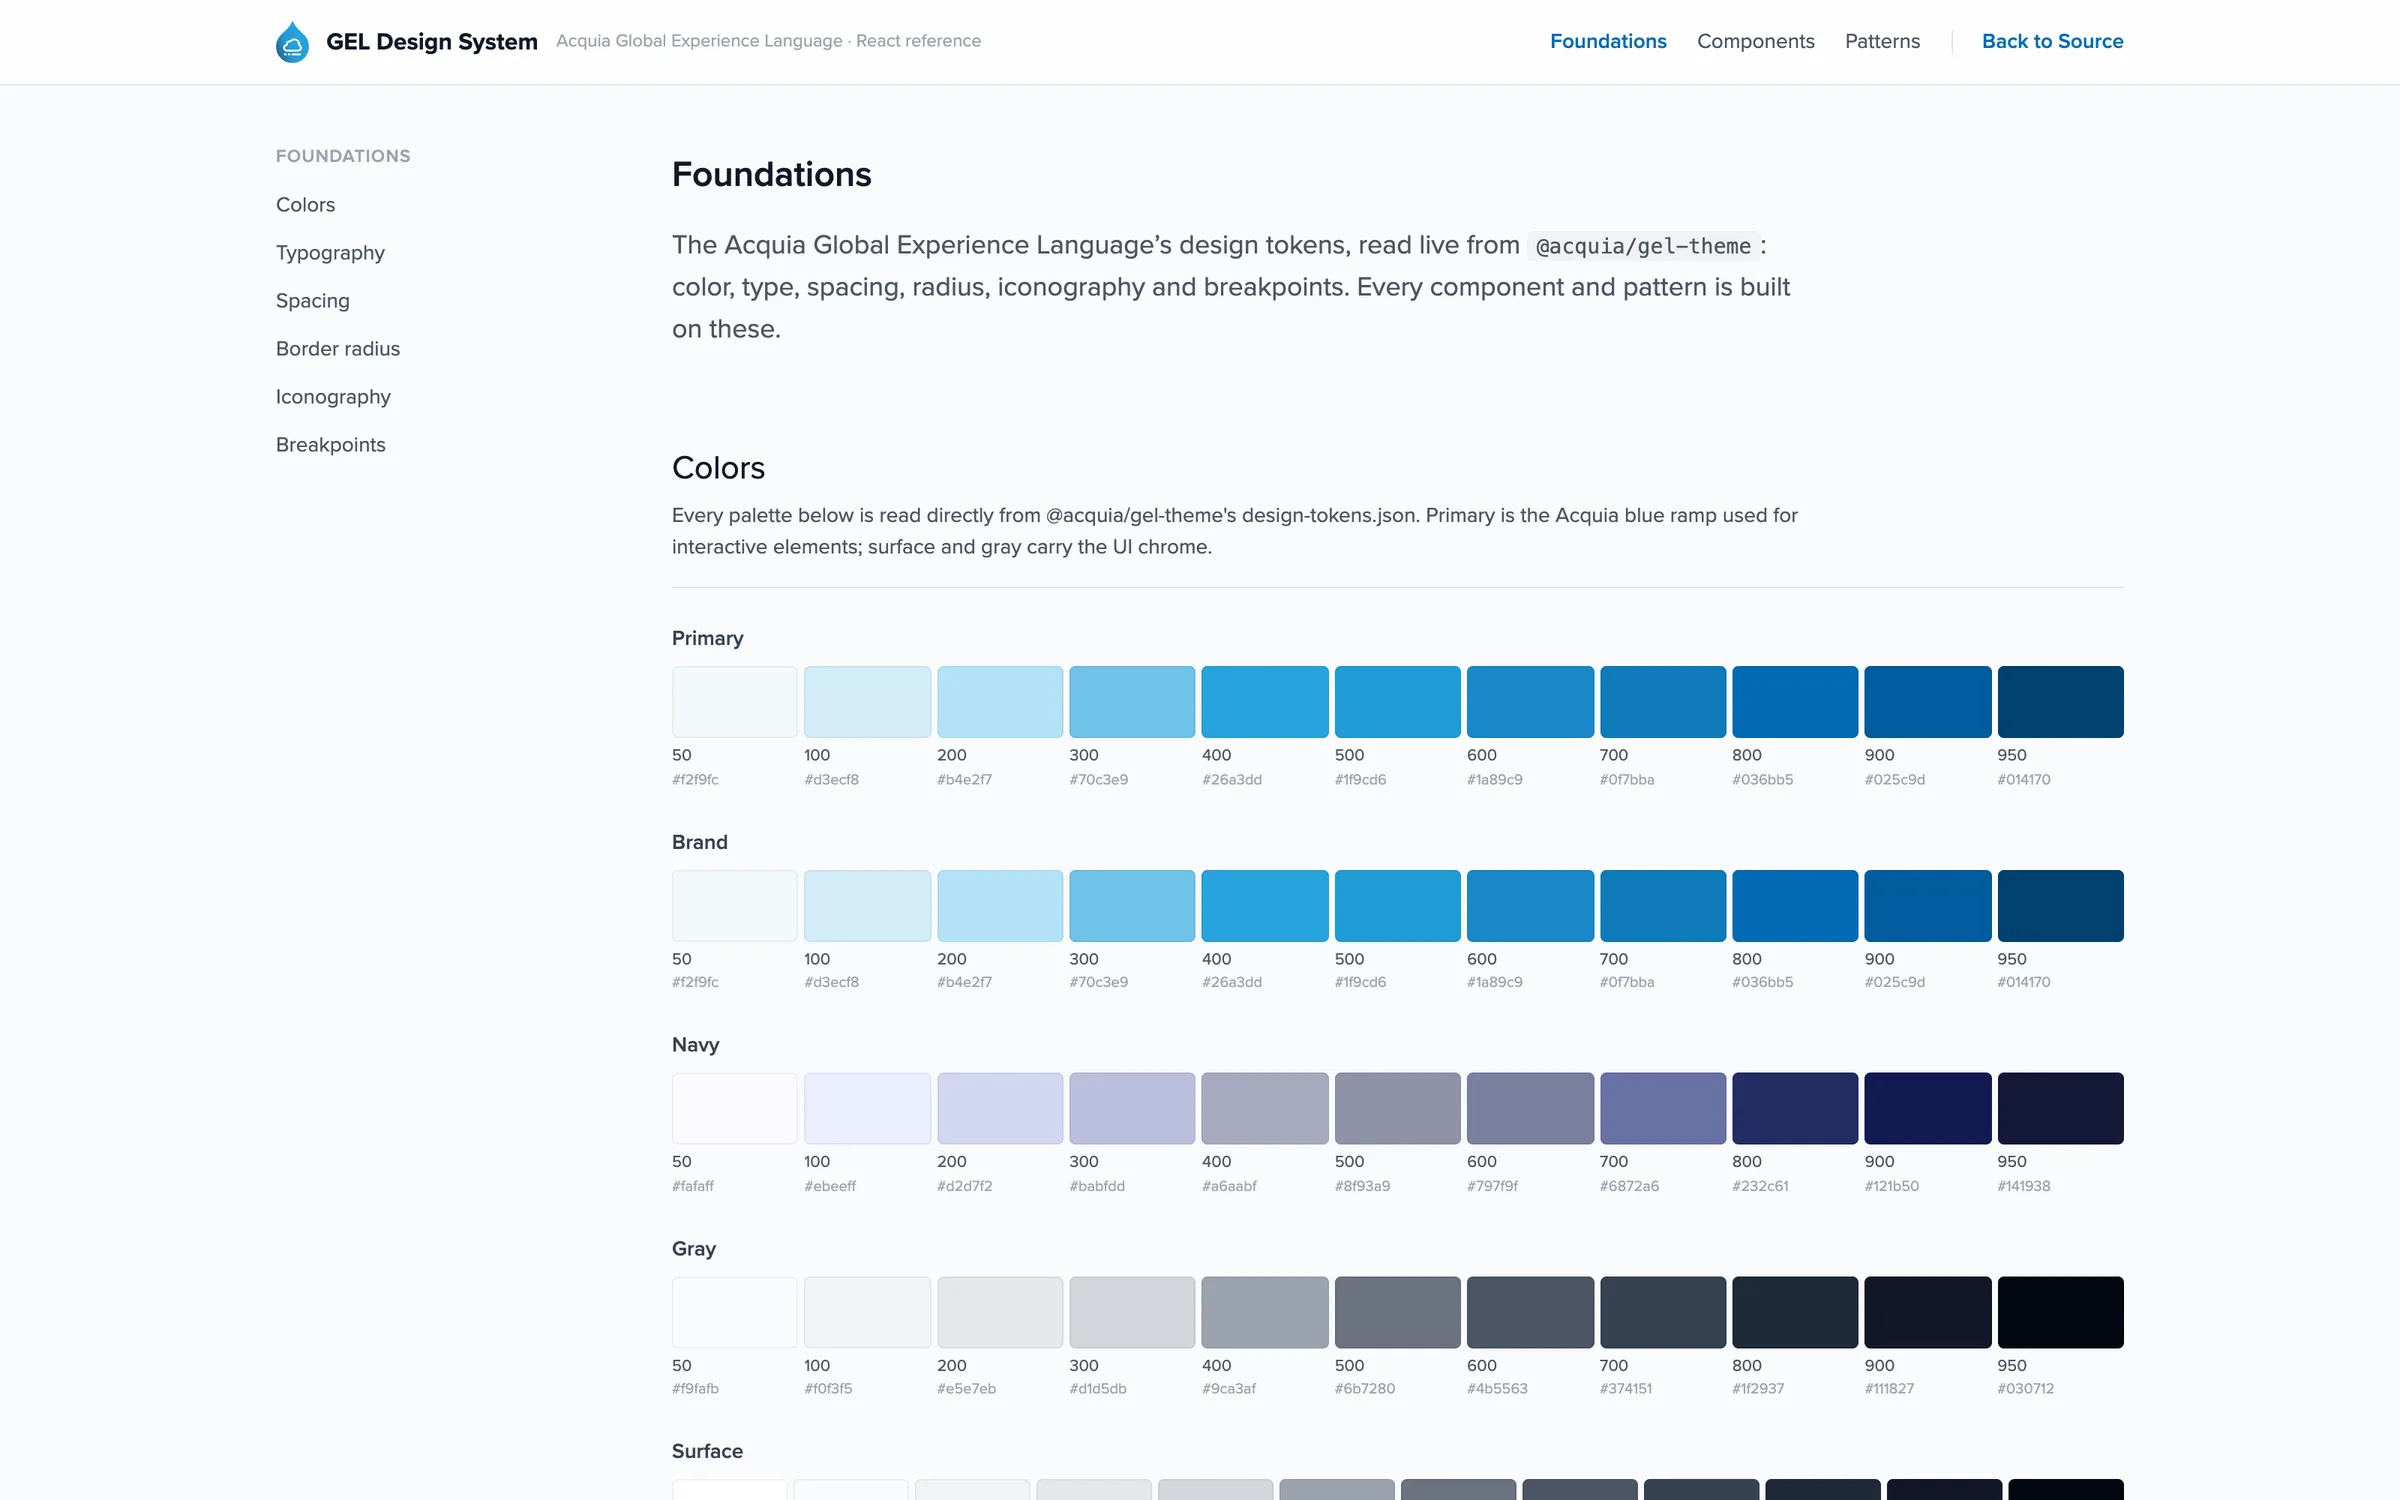Click the Primary 950 color swatch
The image size is (2400, 1500).
[2060, 702]
